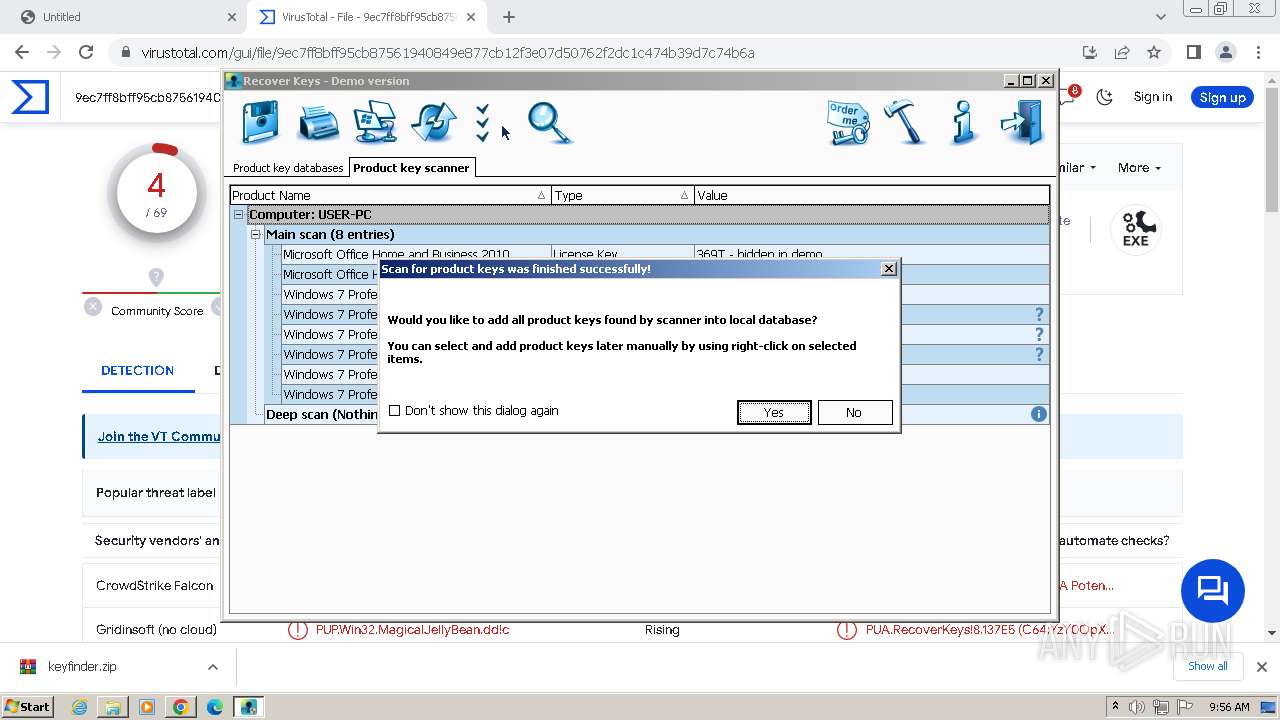Click the Chrome back arrow
This screenshot has height=720, width=1280.
[x=22, y=53]
